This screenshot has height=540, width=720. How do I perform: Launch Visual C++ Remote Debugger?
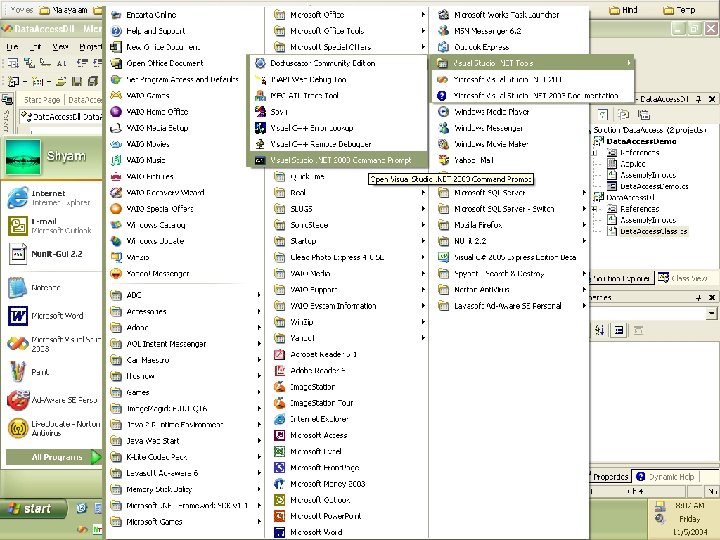(x=339, y=144)
